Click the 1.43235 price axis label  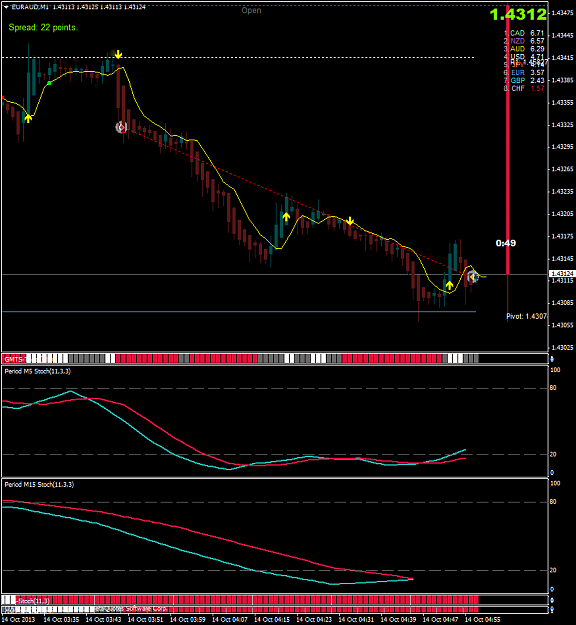coord(562,192)
